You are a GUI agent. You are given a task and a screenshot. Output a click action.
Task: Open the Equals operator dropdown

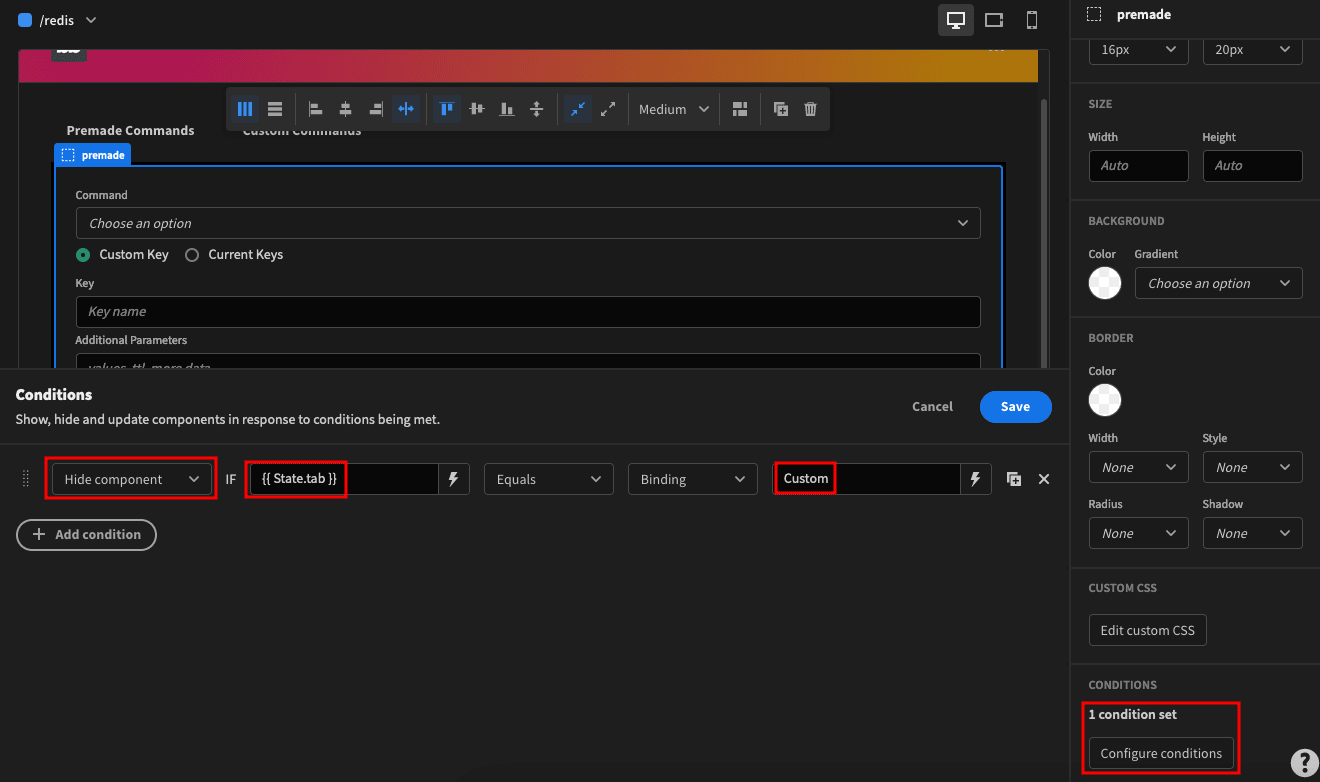pos(549,479)
